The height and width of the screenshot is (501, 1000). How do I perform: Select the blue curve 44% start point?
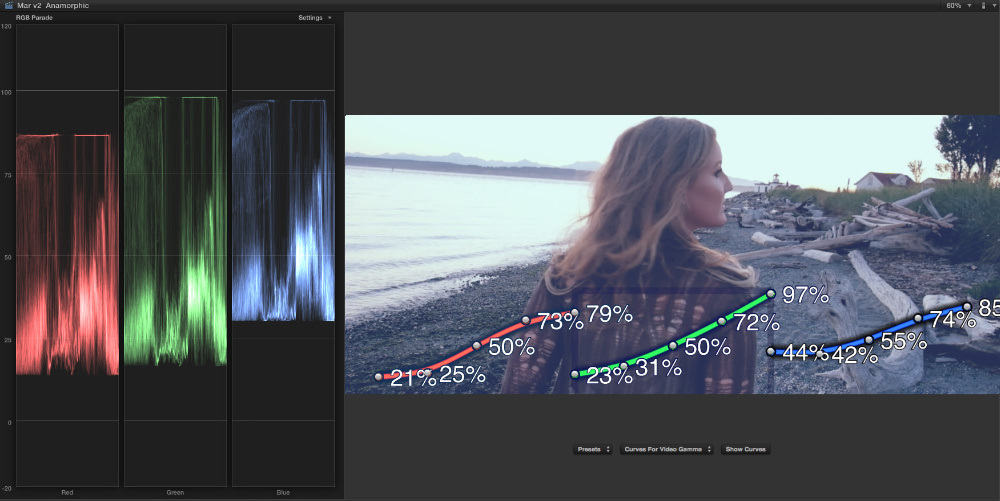pyautogui.click(x=771, y=352)
